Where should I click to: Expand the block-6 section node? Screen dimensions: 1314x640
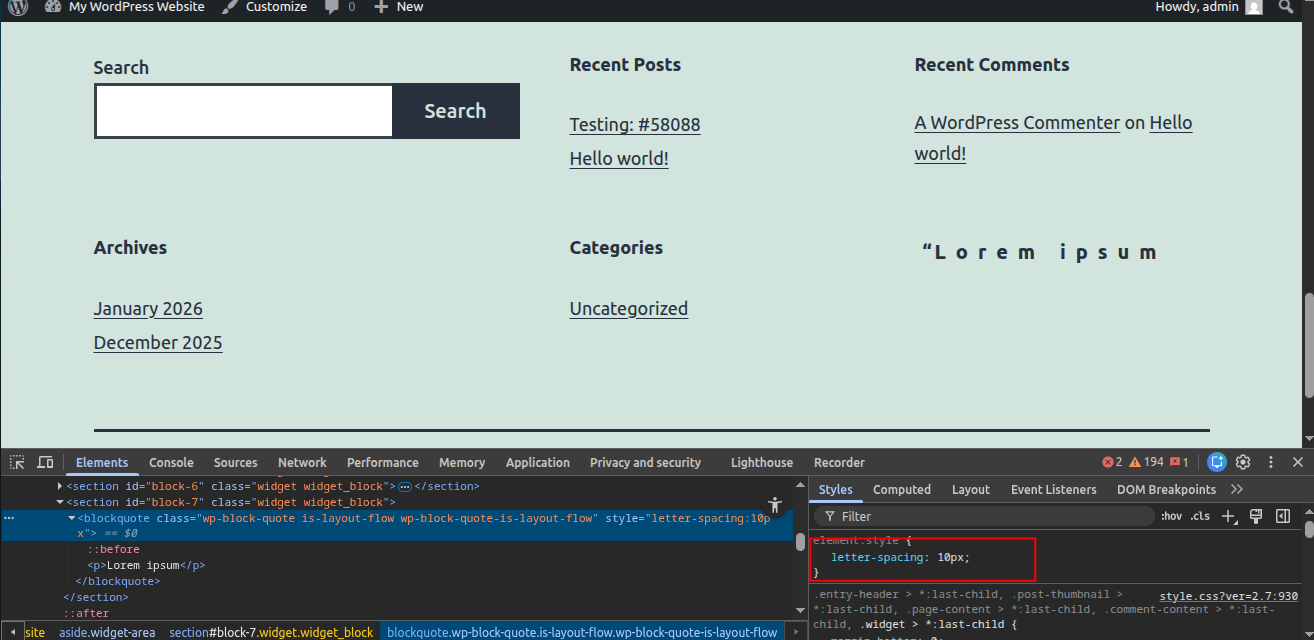tap(60, 486)
